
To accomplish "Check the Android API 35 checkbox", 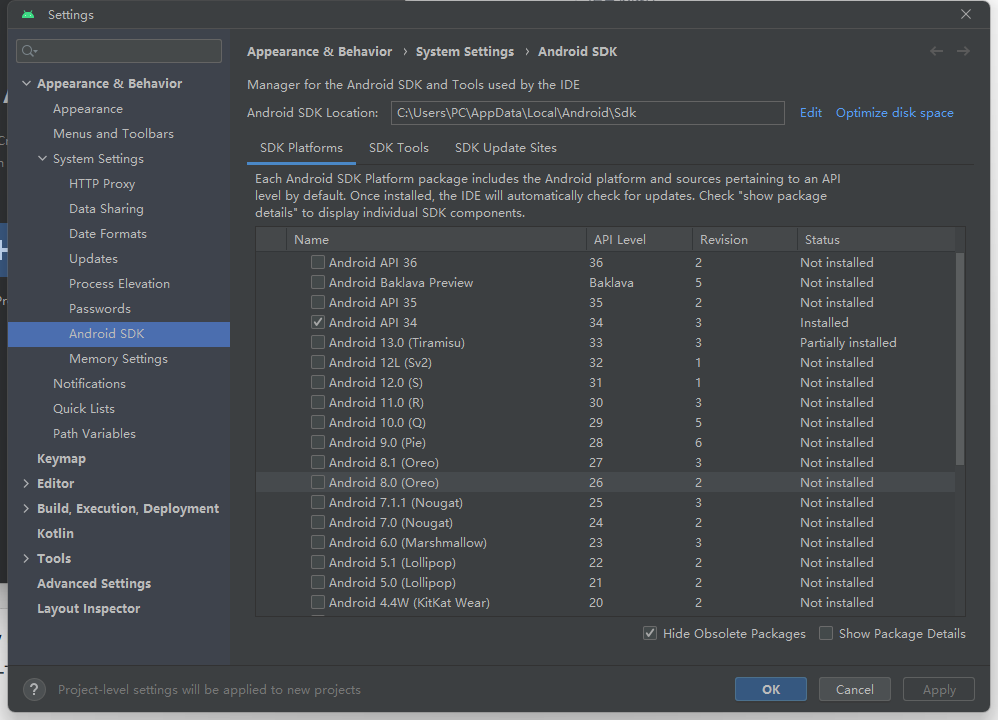I will pos(318,302).
